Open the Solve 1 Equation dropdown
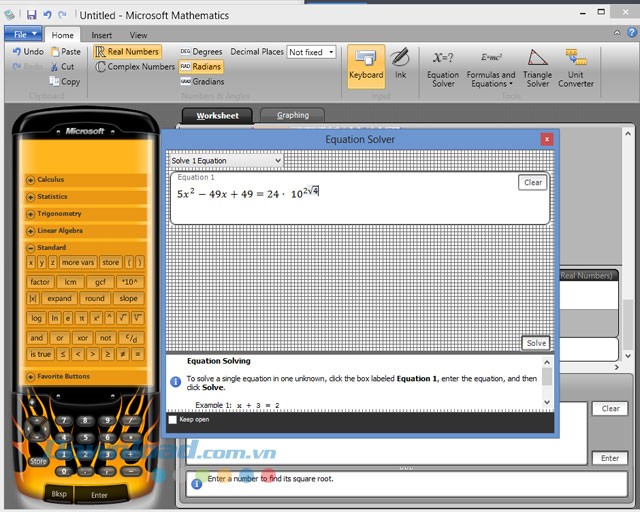Image resolution: width=640 pixels, height=512 pixels. pos(226,160)
